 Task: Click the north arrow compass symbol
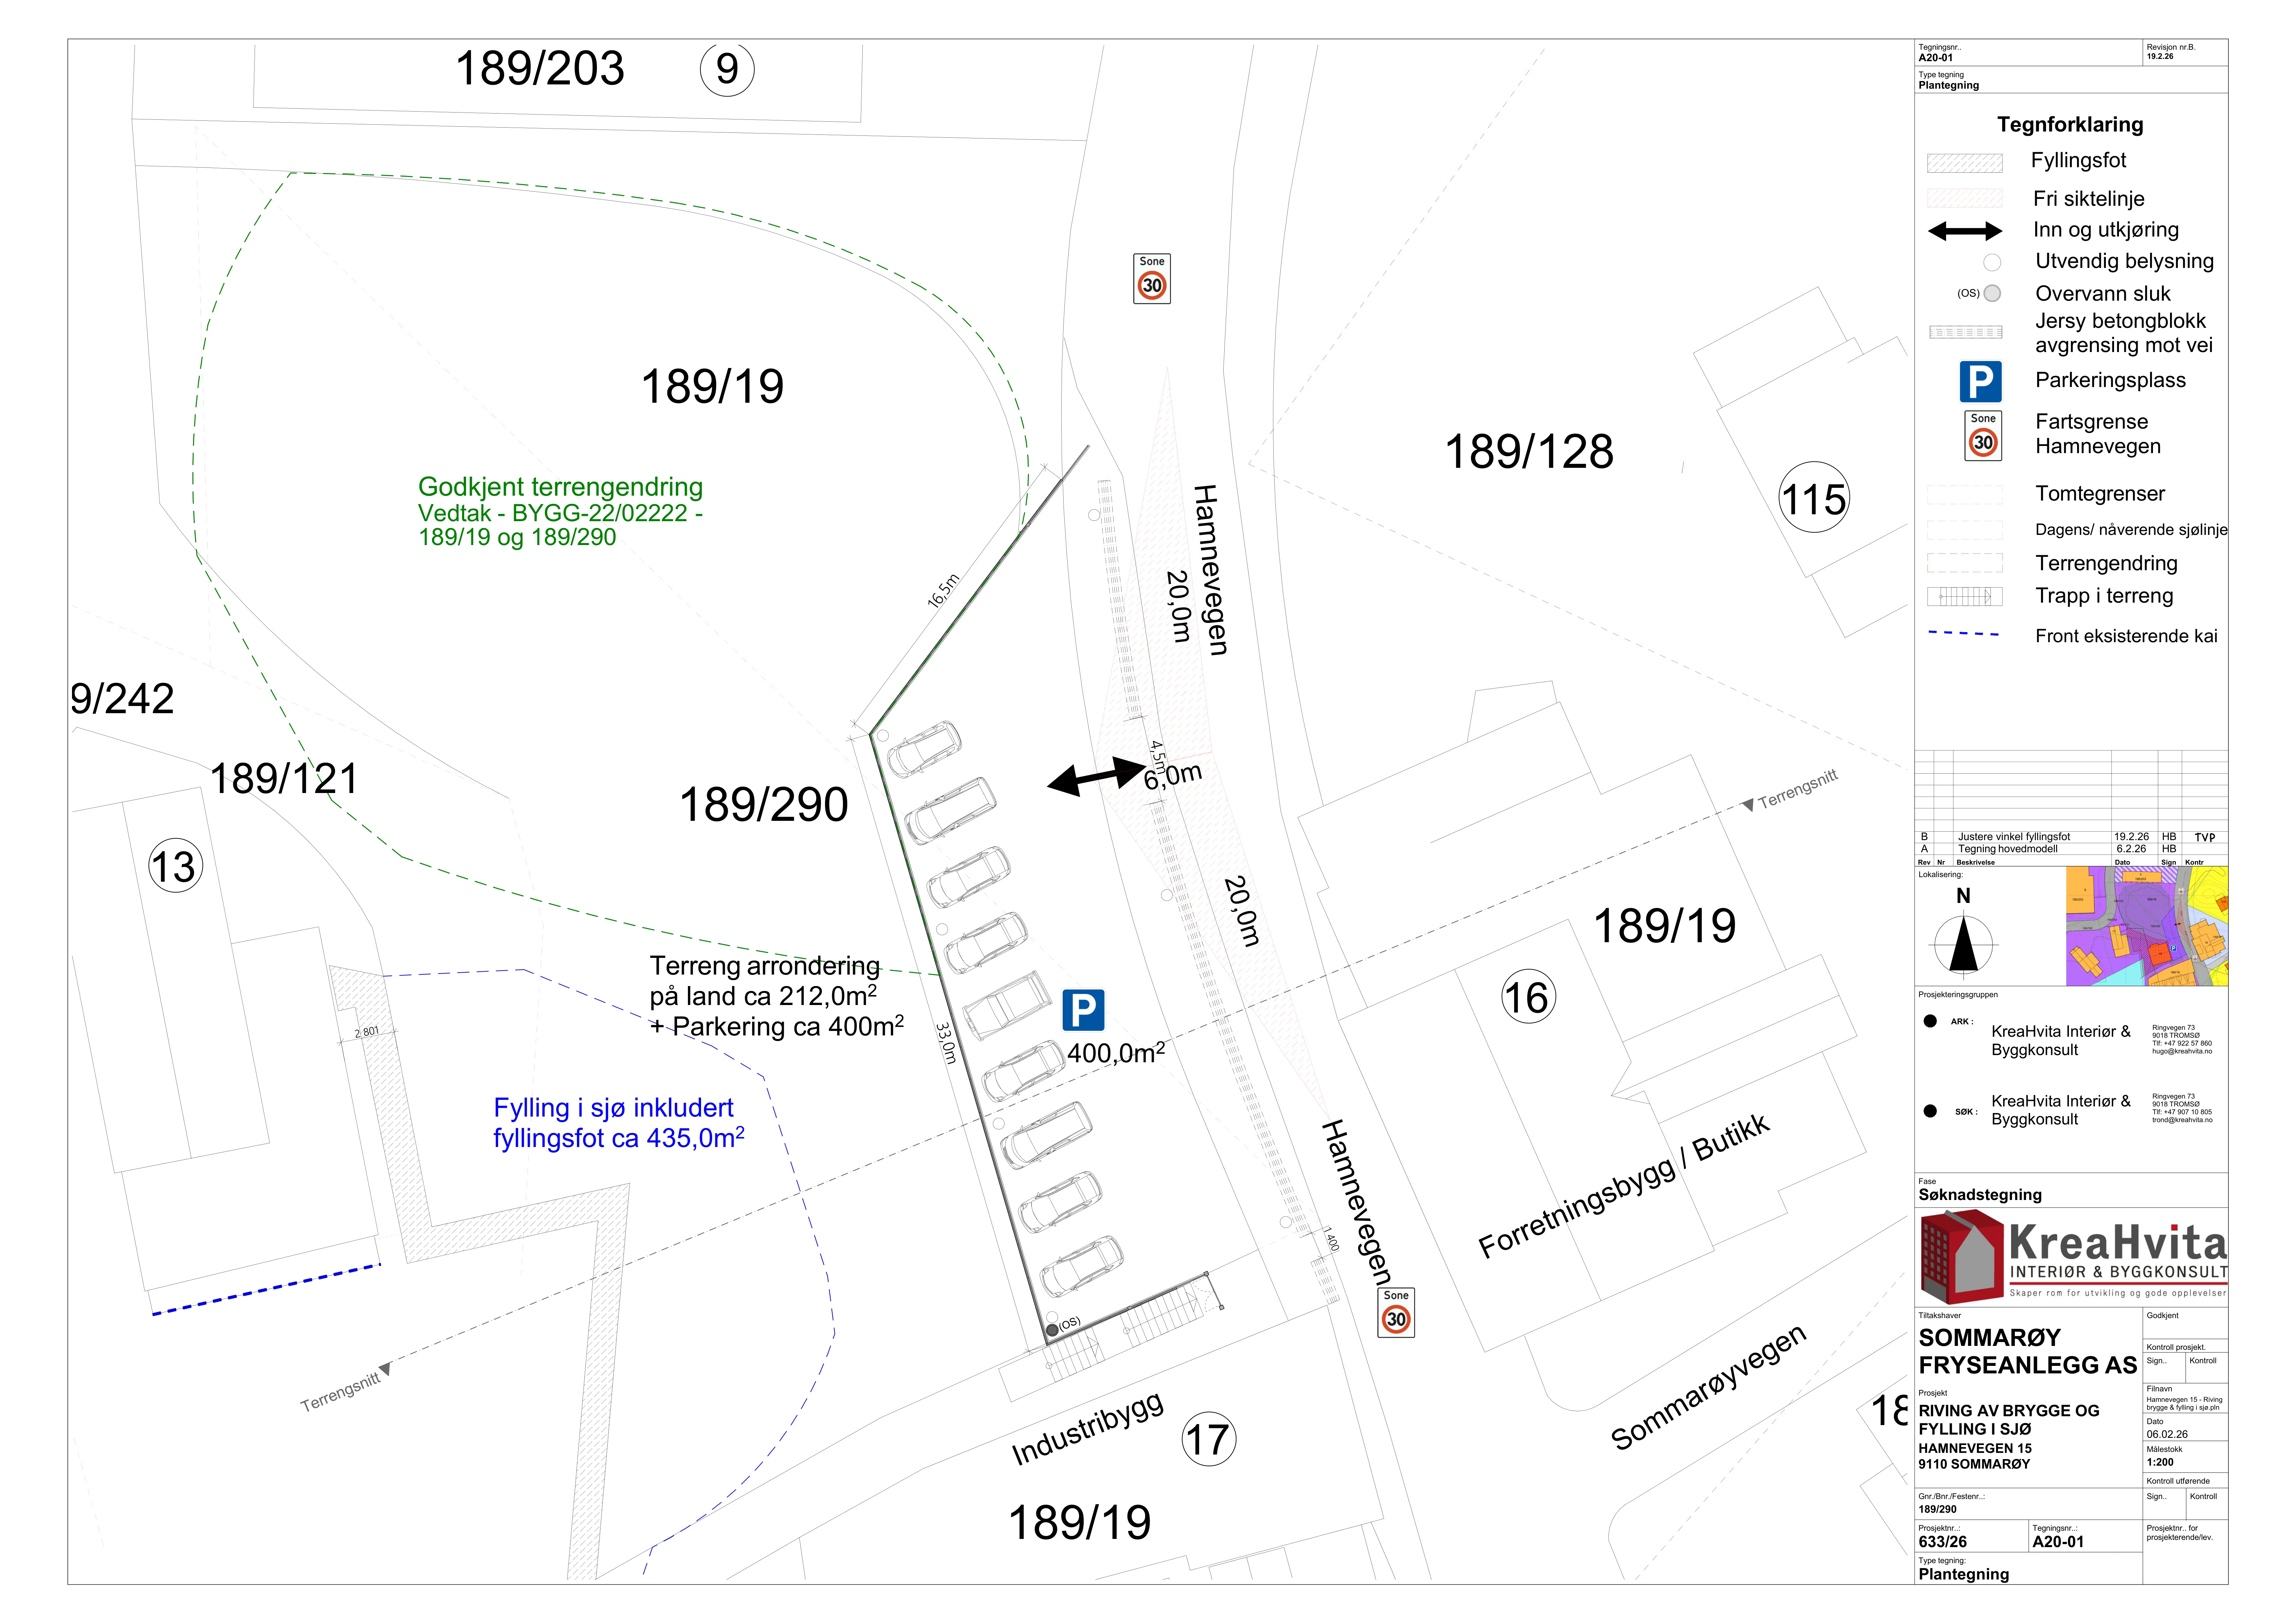[1963, 944]
